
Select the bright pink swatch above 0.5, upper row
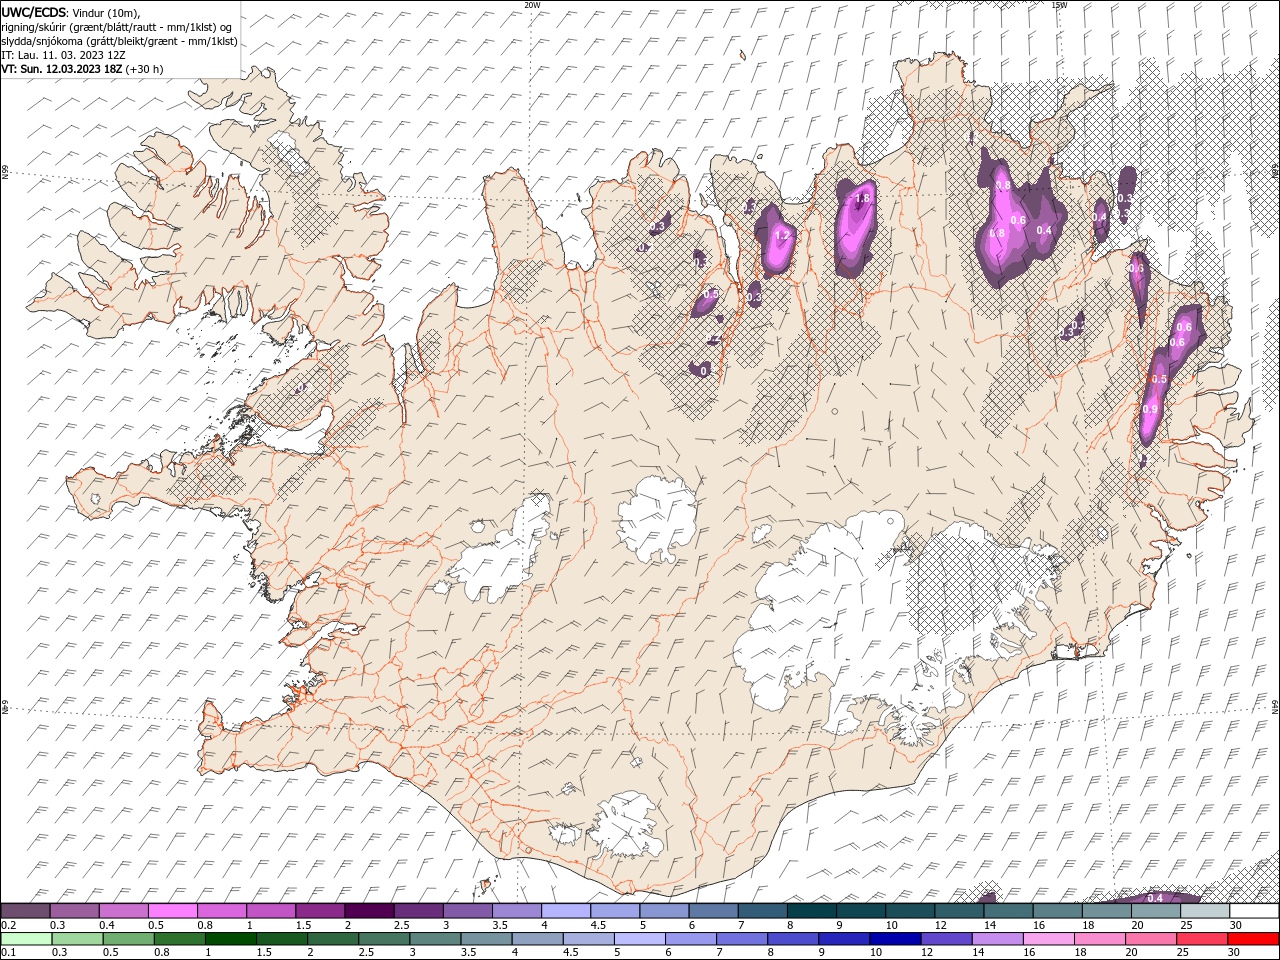tap(172, 911)
